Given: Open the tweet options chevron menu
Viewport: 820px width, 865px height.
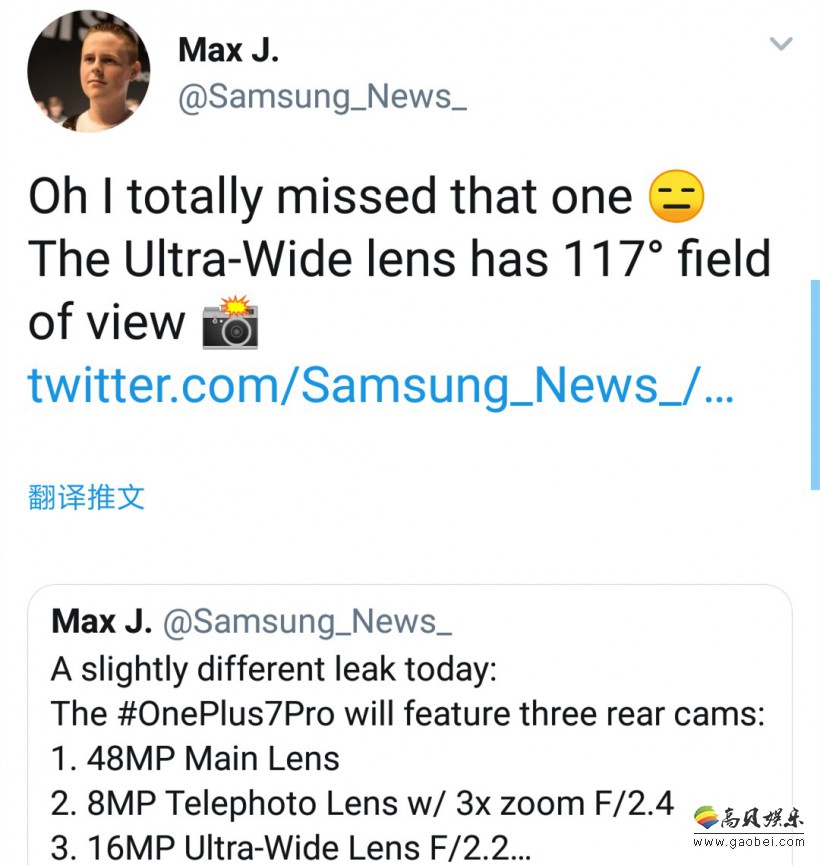Looking at the screenshot, I should coord(781,44).
